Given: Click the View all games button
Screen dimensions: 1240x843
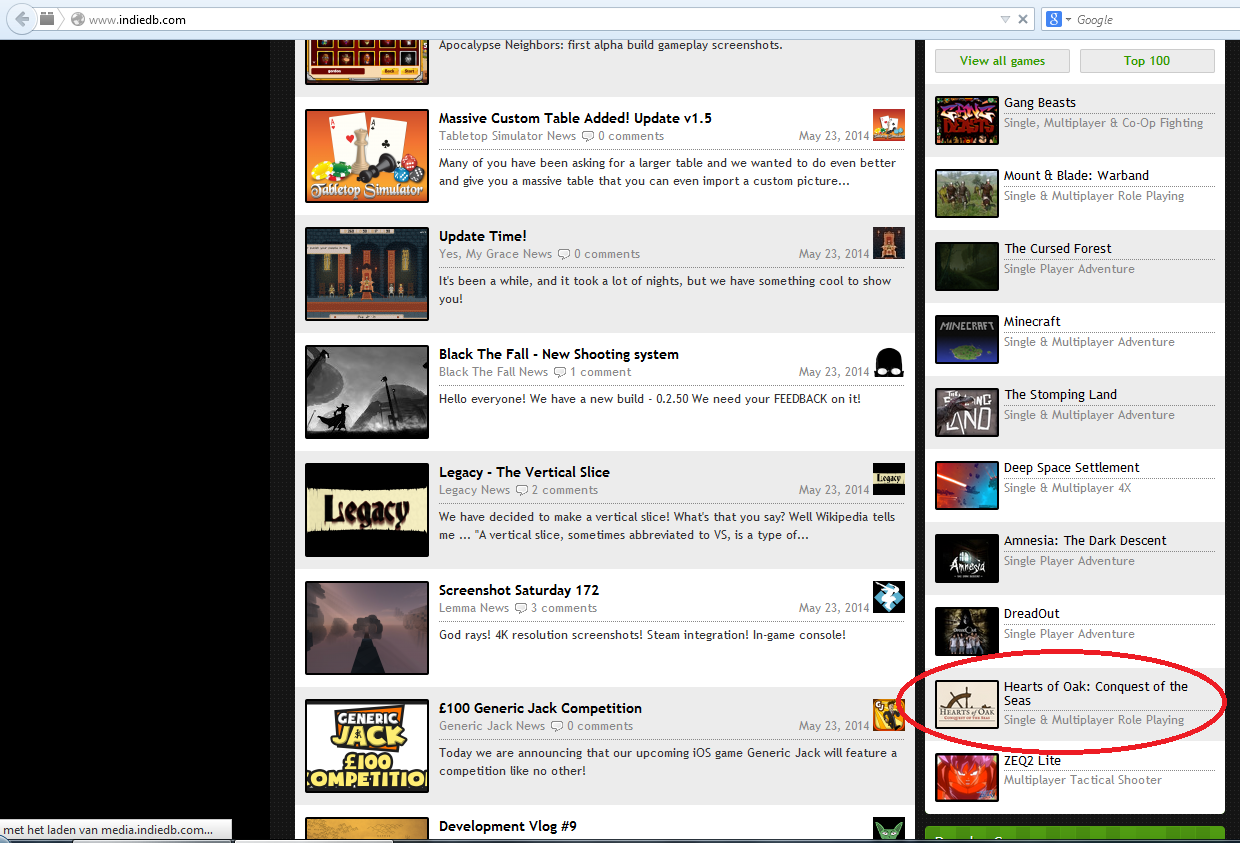Looking at the screenshot, I should pyautogui.click(x=1002, y=61).
